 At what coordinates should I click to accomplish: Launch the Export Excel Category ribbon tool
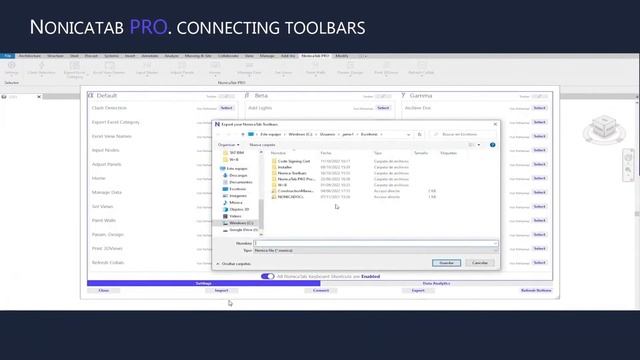(x=75, y=69)
